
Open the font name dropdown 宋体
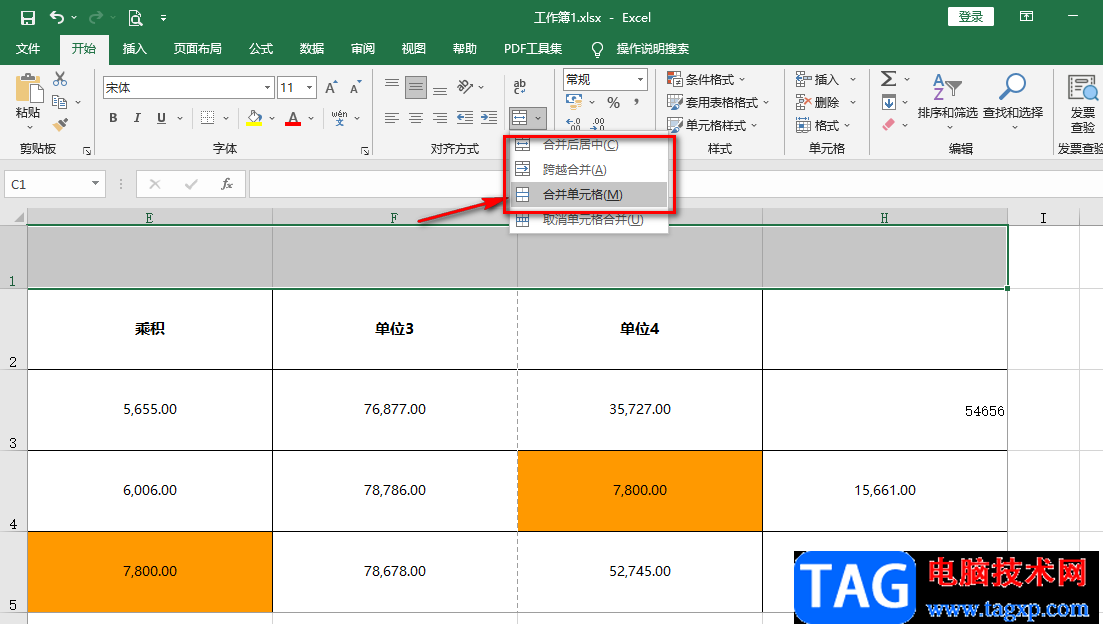pos(267,88)
